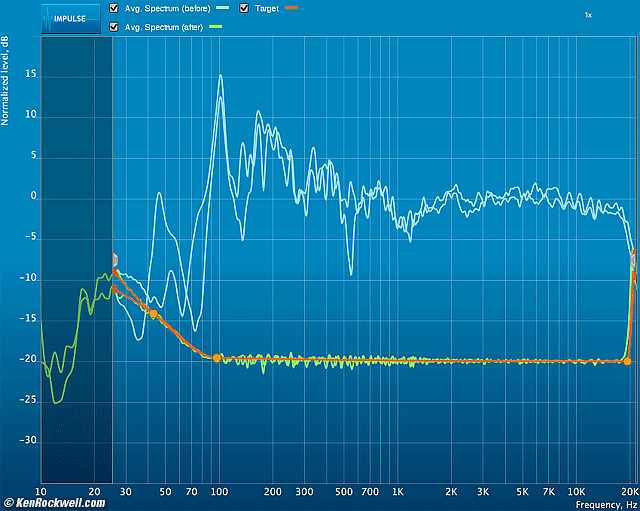The width and height of the screenshot is (640, 511).
Task: Click the green Avg. Spectrum (after) color swatch
Action: coord(217,26)
